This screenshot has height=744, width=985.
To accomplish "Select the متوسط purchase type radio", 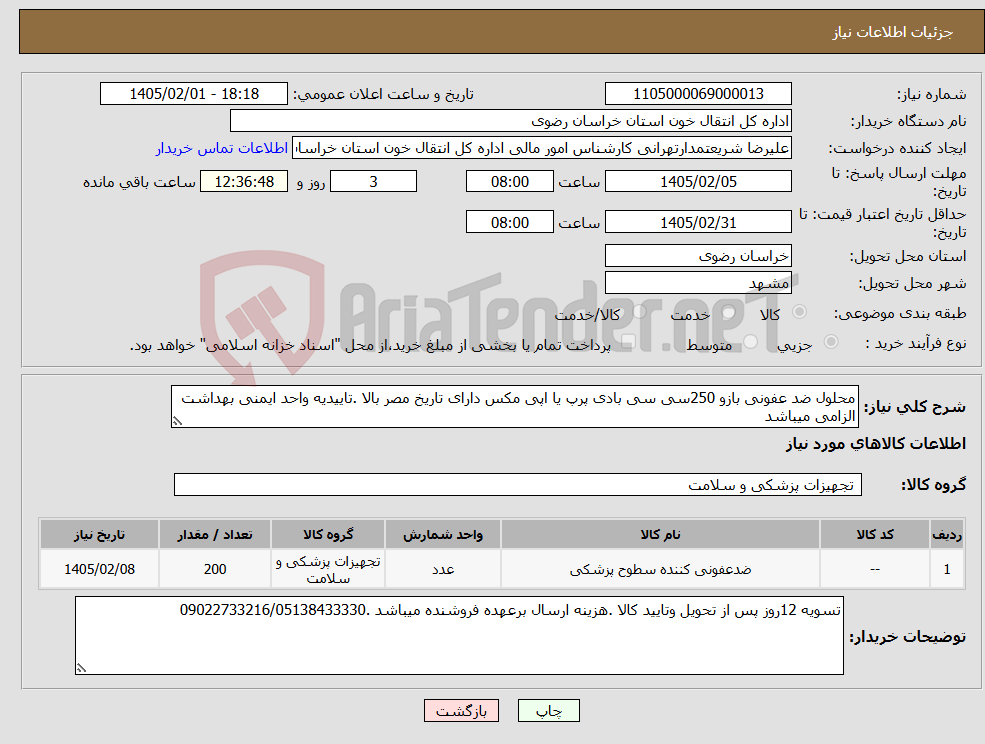I will [x=750, y=342].
